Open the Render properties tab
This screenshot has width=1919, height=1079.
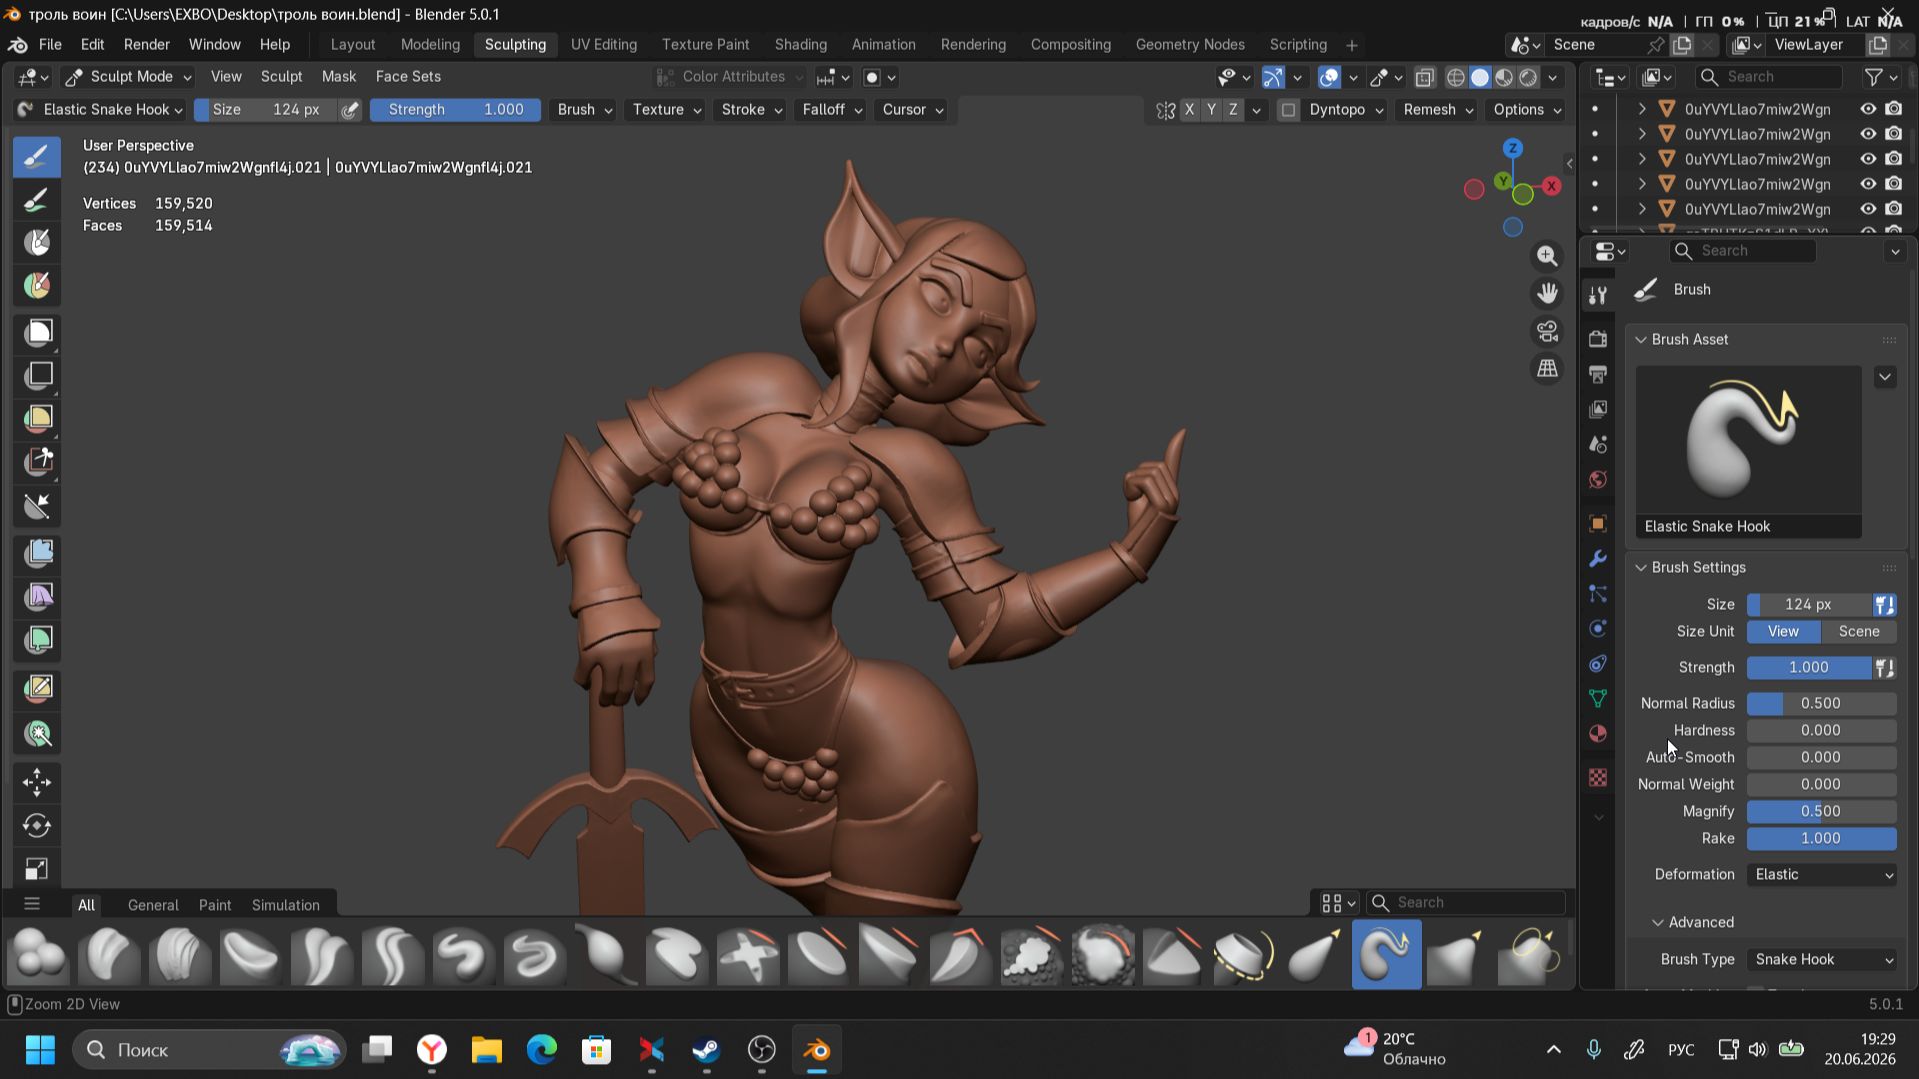point(1598,338)
